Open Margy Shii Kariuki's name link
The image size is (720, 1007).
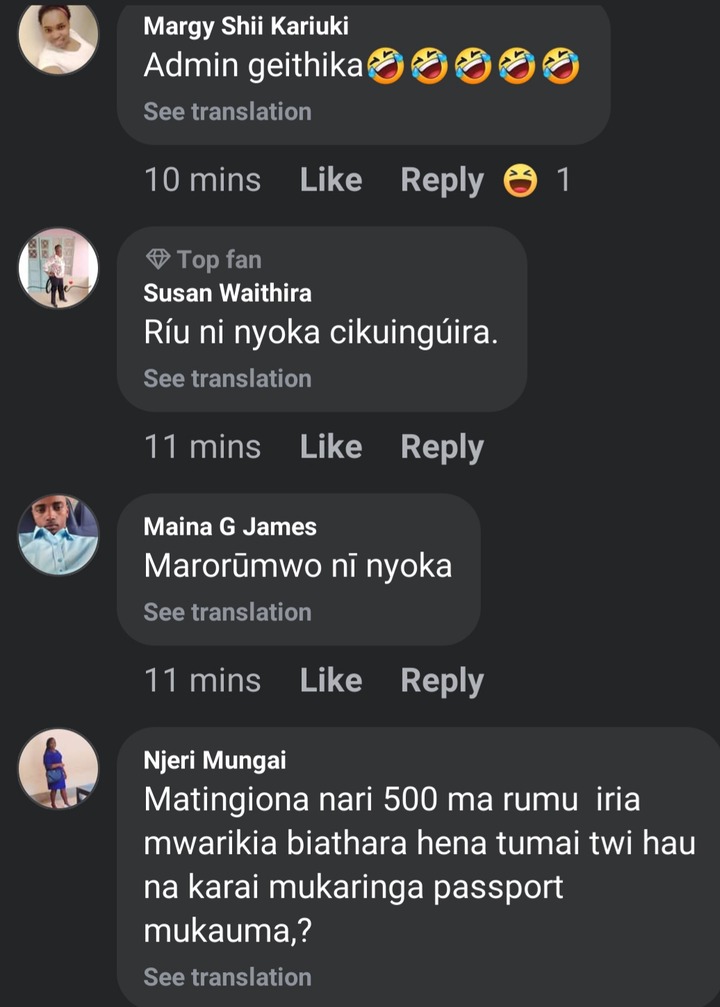tap(246, 27)
